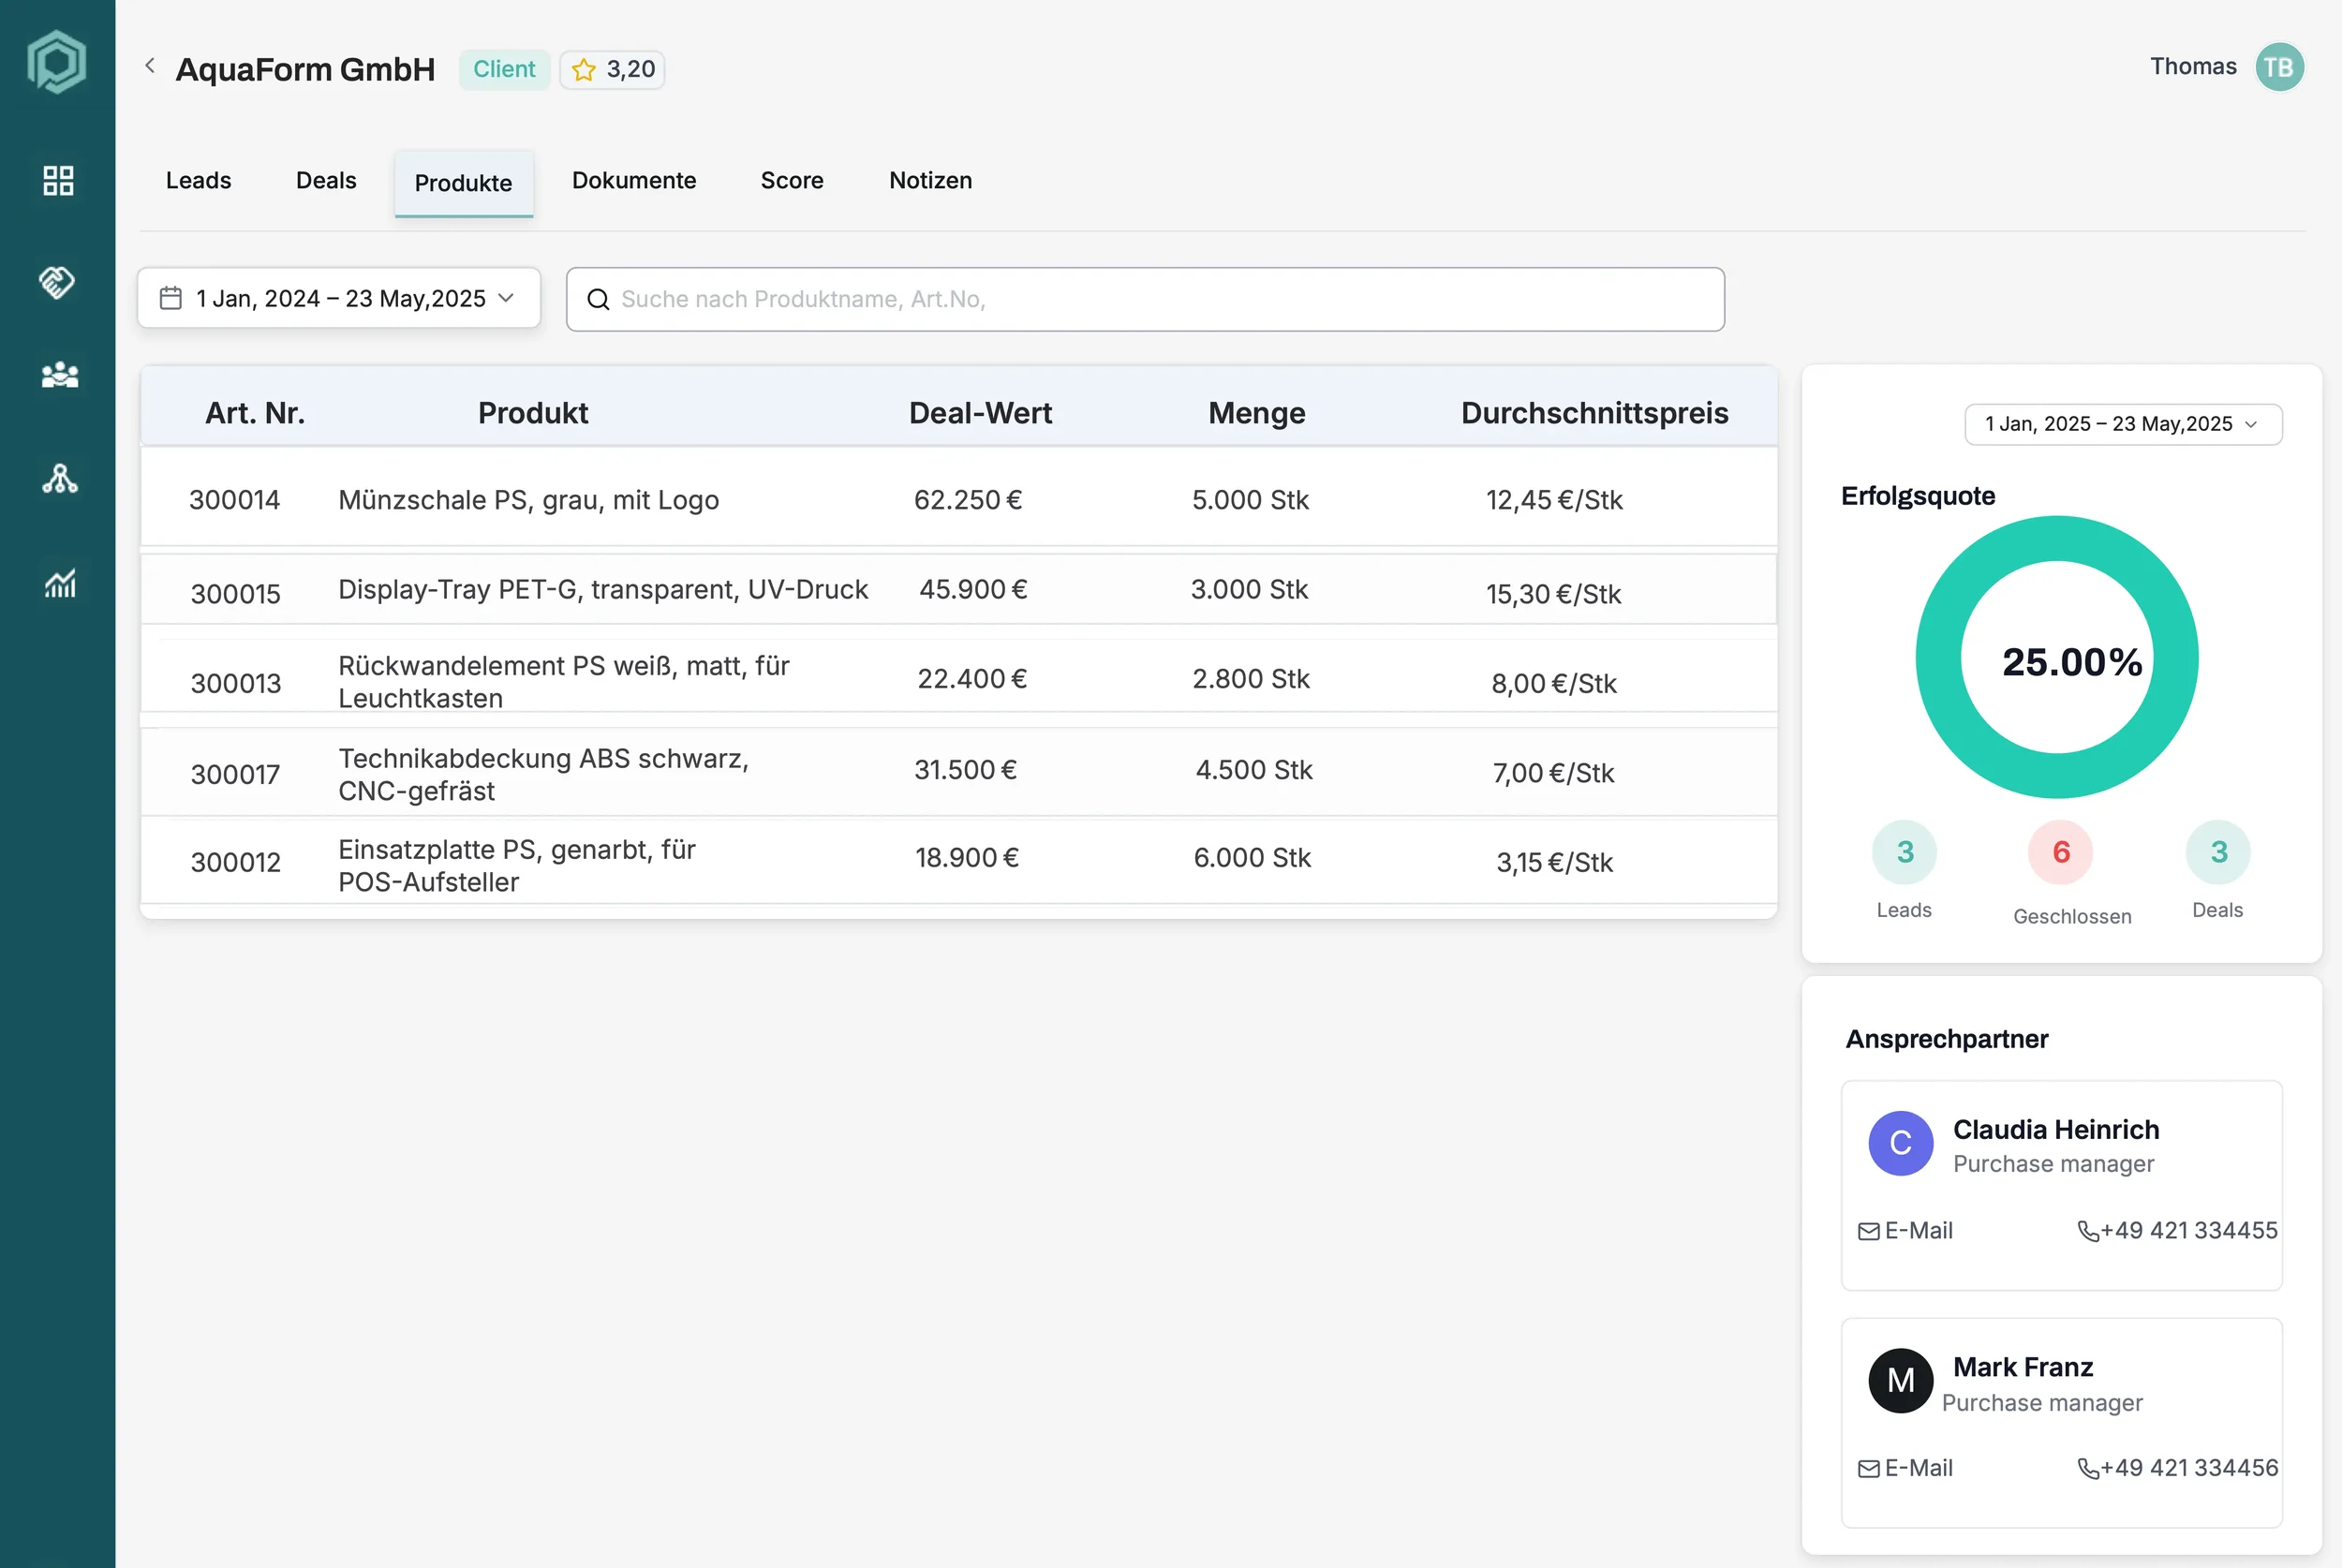
Task: Click the star rating 3,20 badge
Action: [612, 70]
